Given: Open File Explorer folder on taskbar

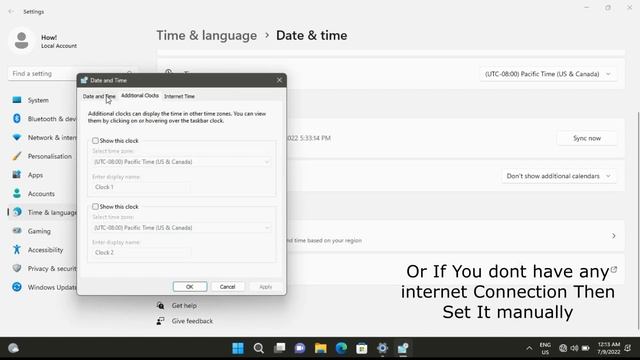Looking at the screenshot, I should 321,348.
